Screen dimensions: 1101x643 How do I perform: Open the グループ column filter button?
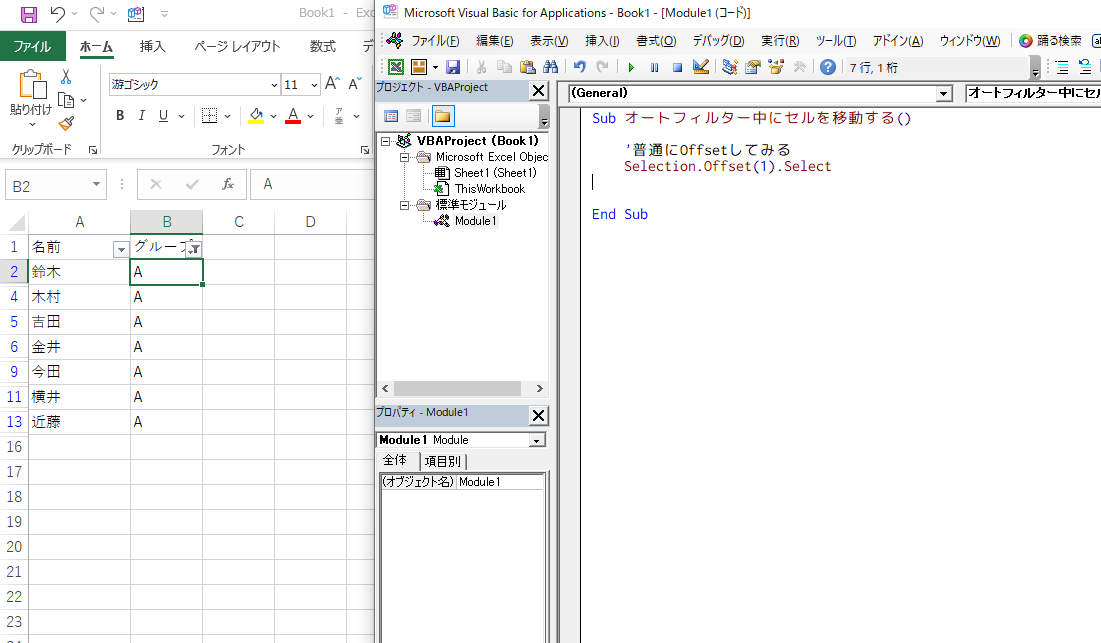coord(194,249)
